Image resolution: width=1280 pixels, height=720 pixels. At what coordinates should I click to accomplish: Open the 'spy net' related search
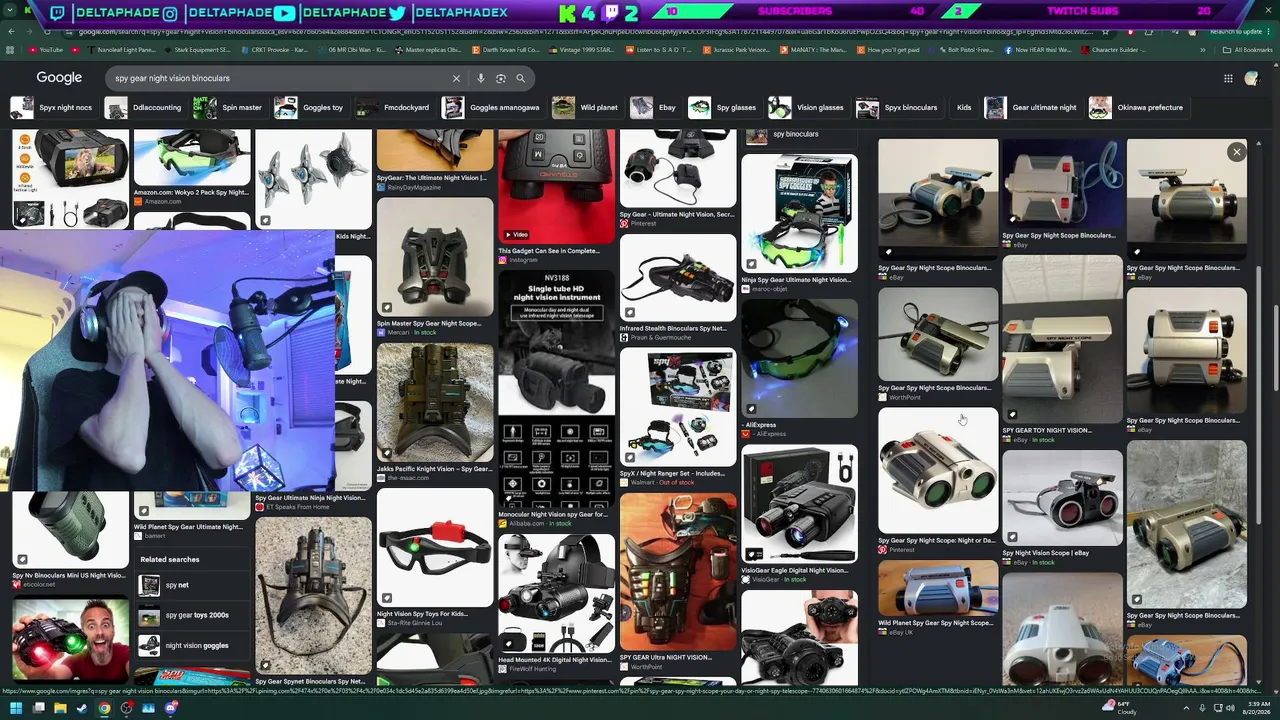tap(191, 585)
